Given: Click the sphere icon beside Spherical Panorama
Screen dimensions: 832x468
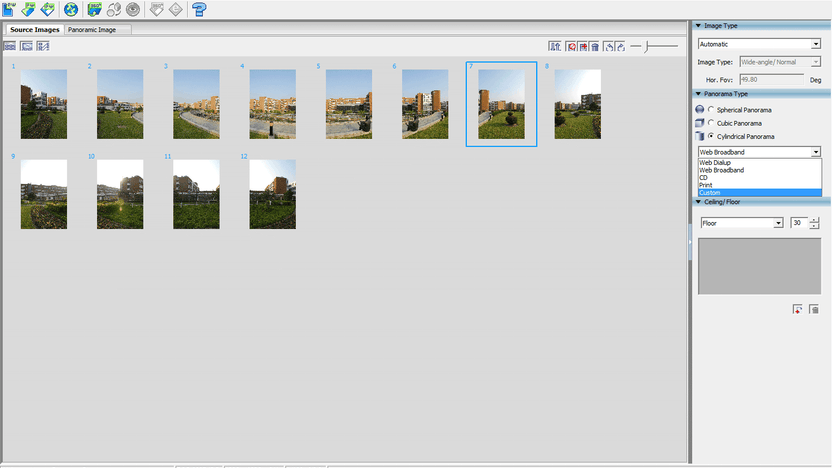Looking at the screenshot, I should pos(700,109).
